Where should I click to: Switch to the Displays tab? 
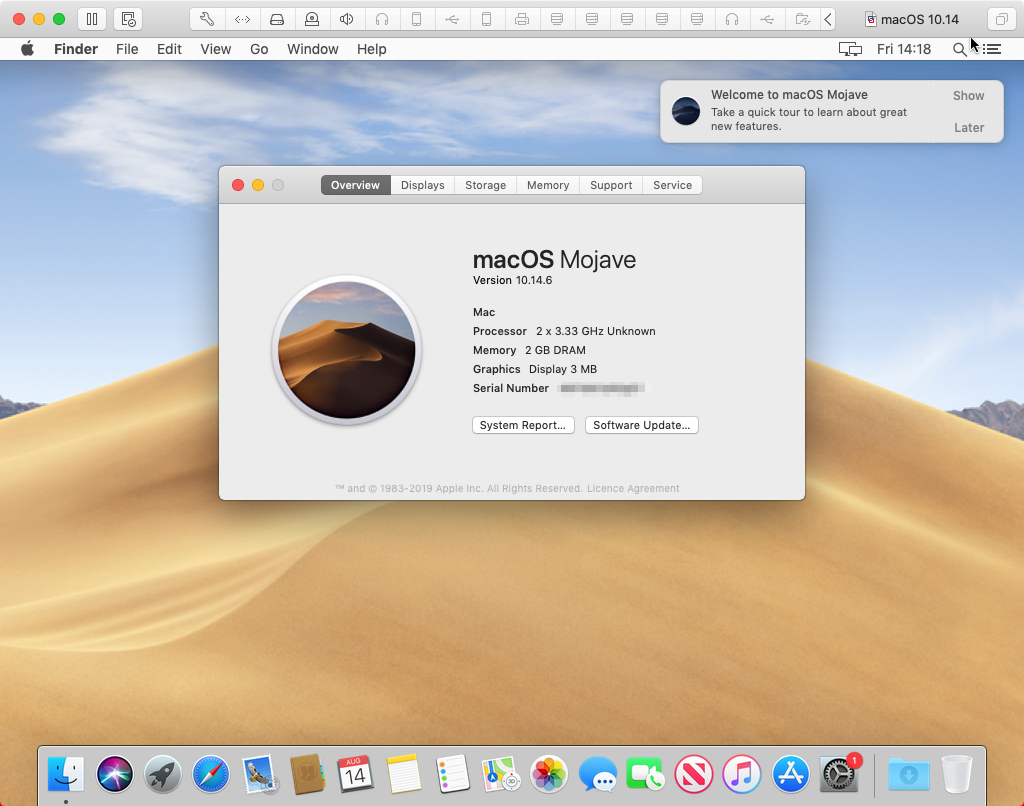(x=422, y=184)
